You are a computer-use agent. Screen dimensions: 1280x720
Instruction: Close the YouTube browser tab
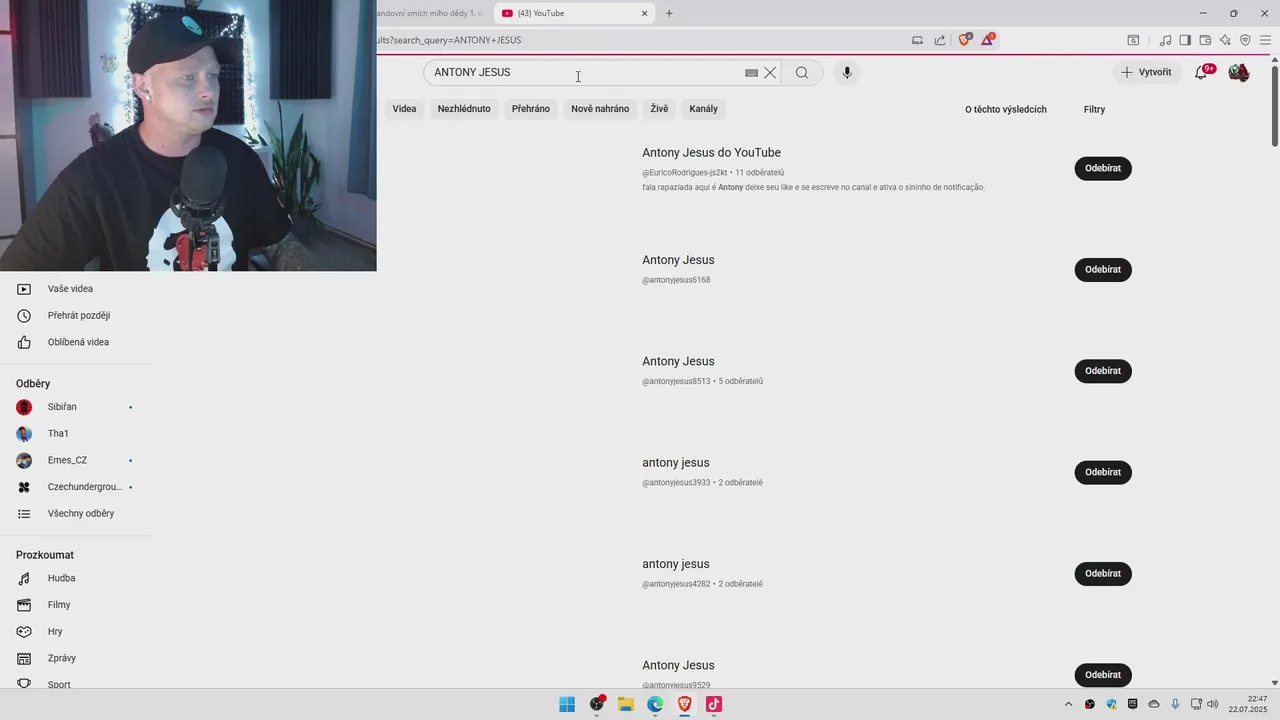pos(645,13)
